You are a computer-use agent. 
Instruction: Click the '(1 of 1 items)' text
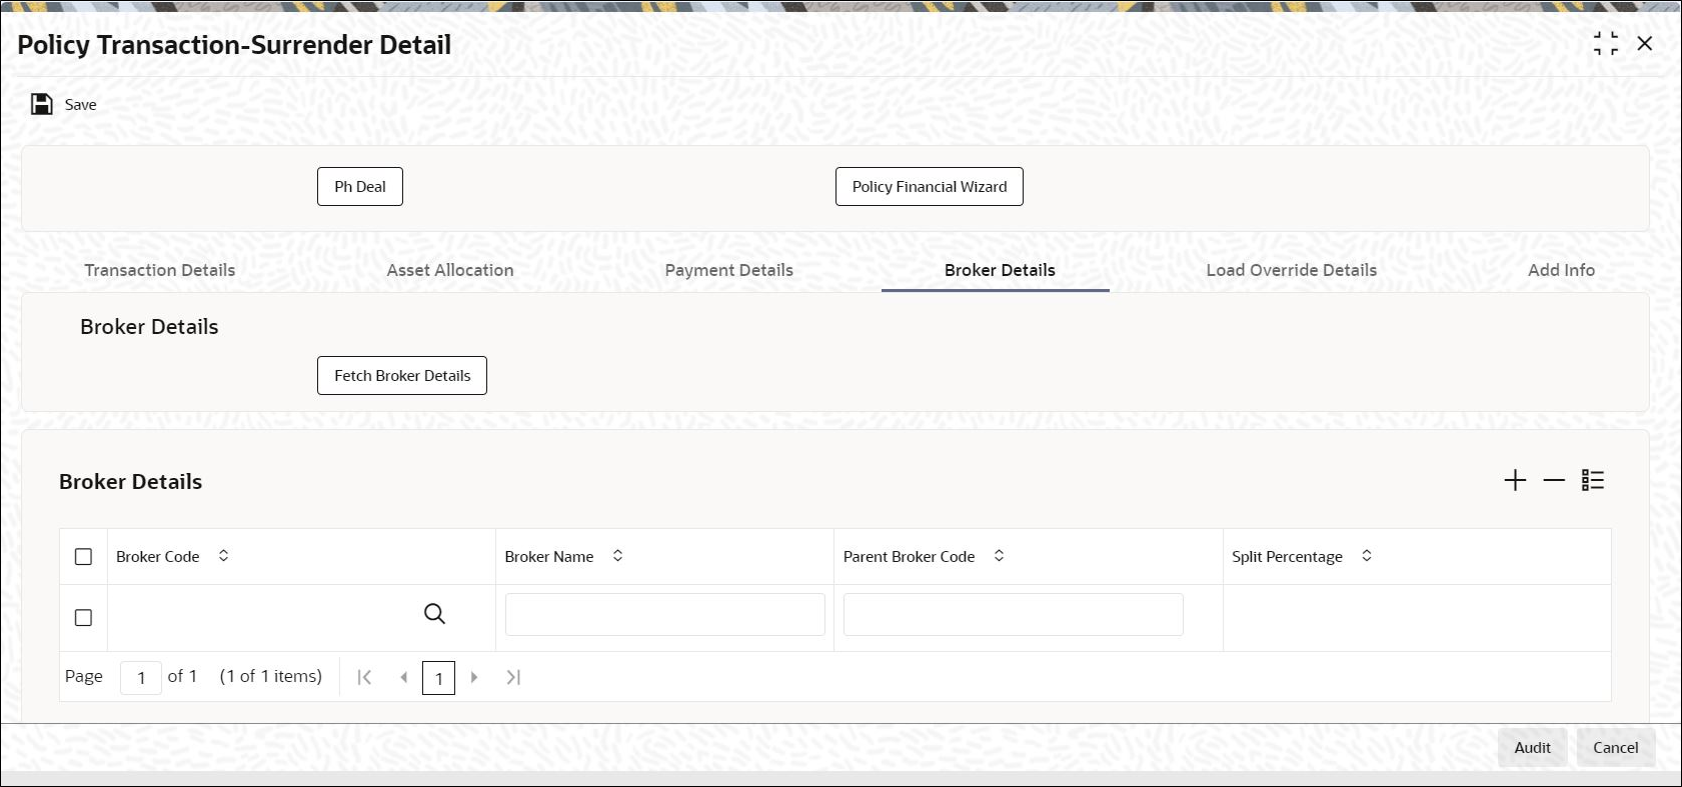(271, 677)
